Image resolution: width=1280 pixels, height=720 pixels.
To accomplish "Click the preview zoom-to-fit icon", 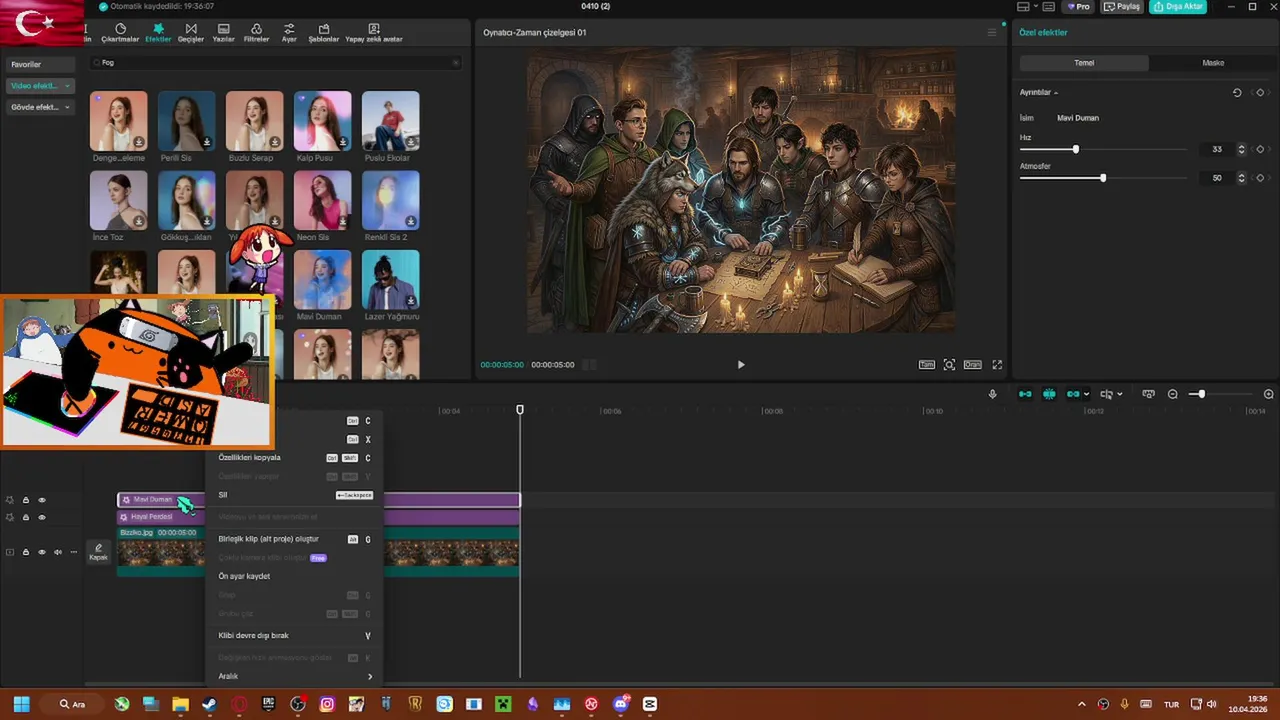I will point(949,365).
